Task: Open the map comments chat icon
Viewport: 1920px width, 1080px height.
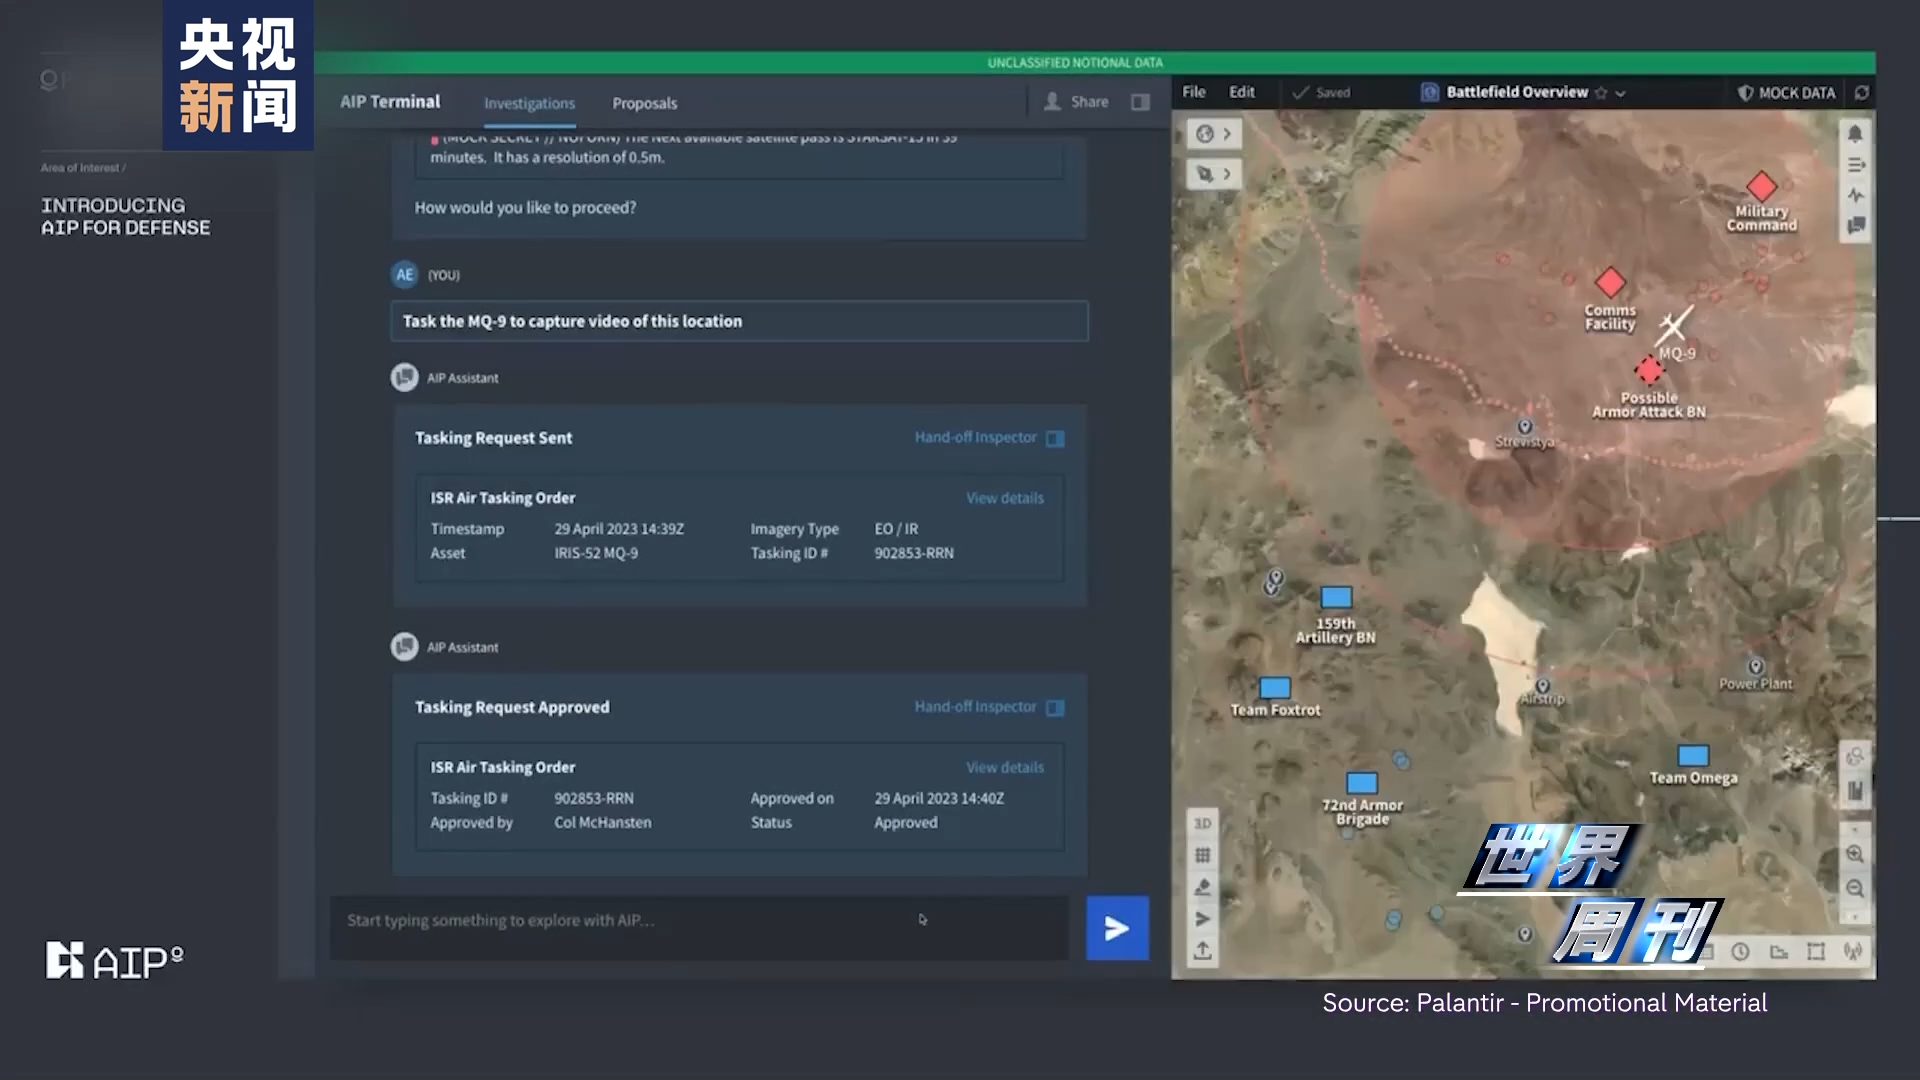Action: tap(1855, 226)
